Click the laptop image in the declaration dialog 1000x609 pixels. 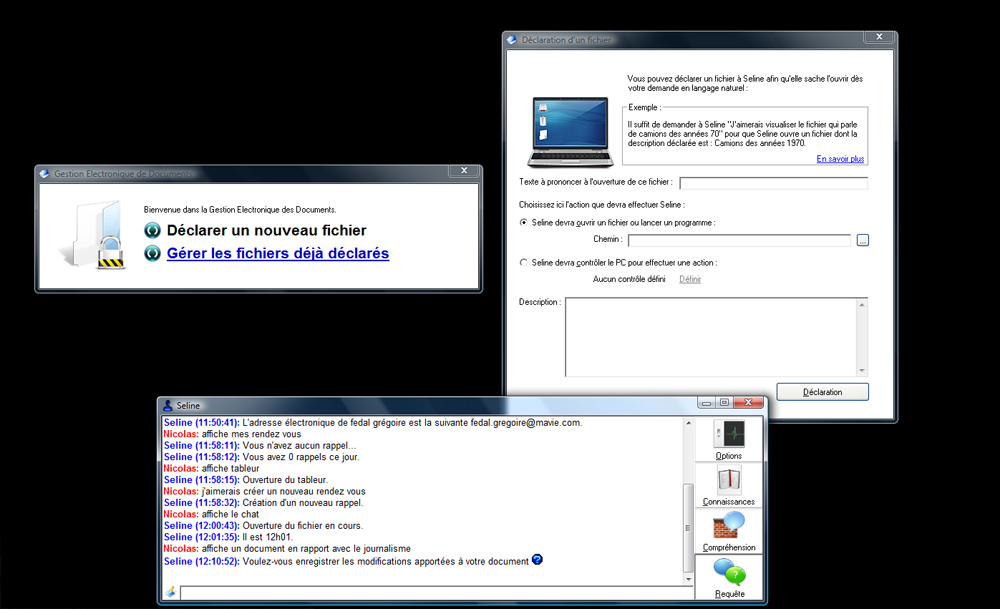568,132
